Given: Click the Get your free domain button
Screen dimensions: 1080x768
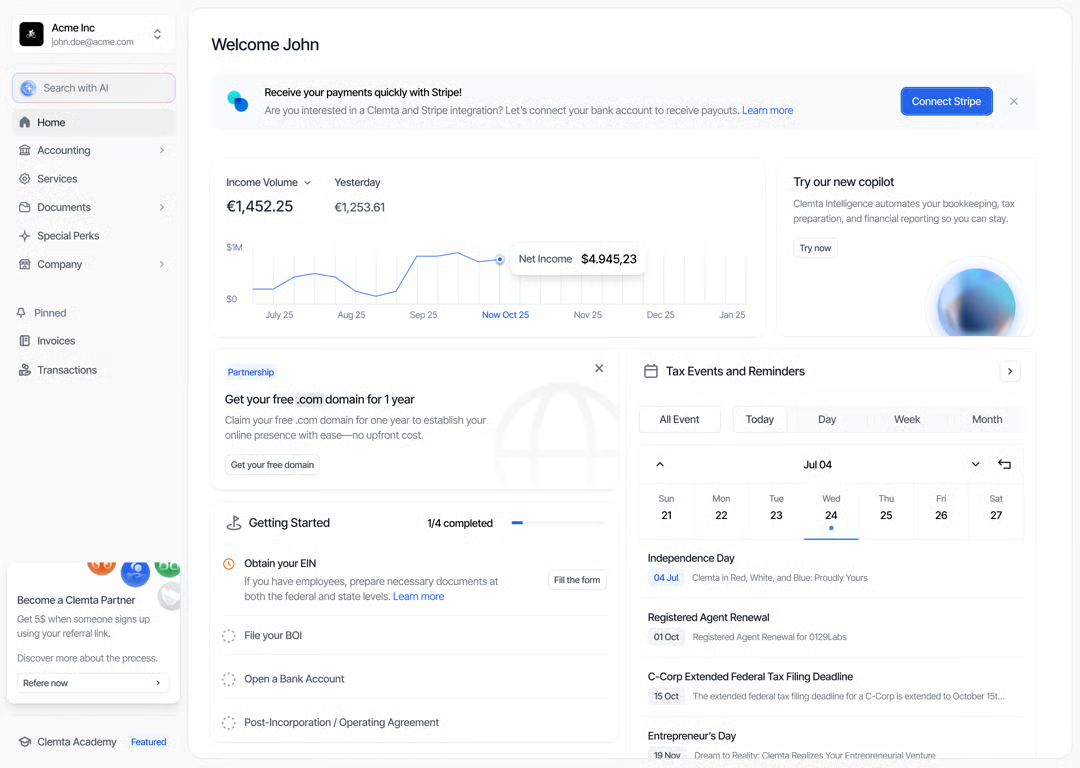Looking at the screenshot, I should point(272,465).
